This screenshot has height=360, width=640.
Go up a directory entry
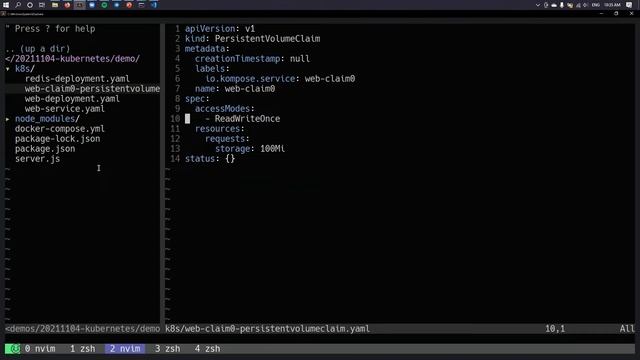click(x=38, y=49)
